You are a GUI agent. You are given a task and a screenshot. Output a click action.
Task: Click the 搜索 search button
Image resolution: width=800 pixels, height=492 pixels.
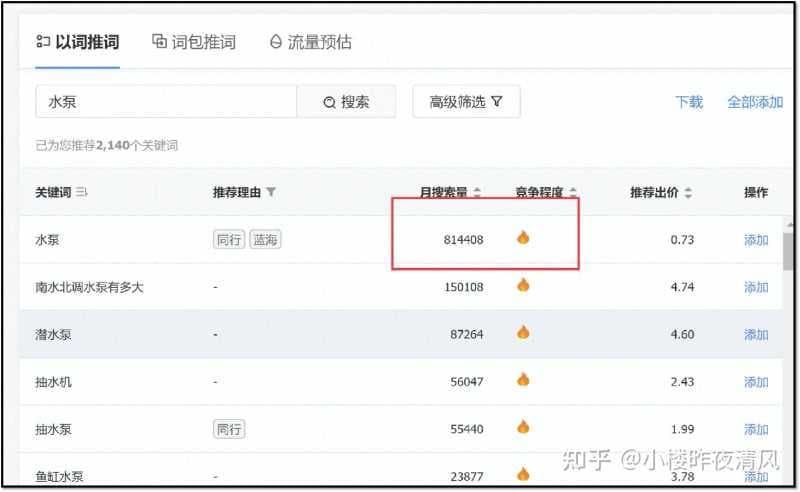tap(346, 102)
